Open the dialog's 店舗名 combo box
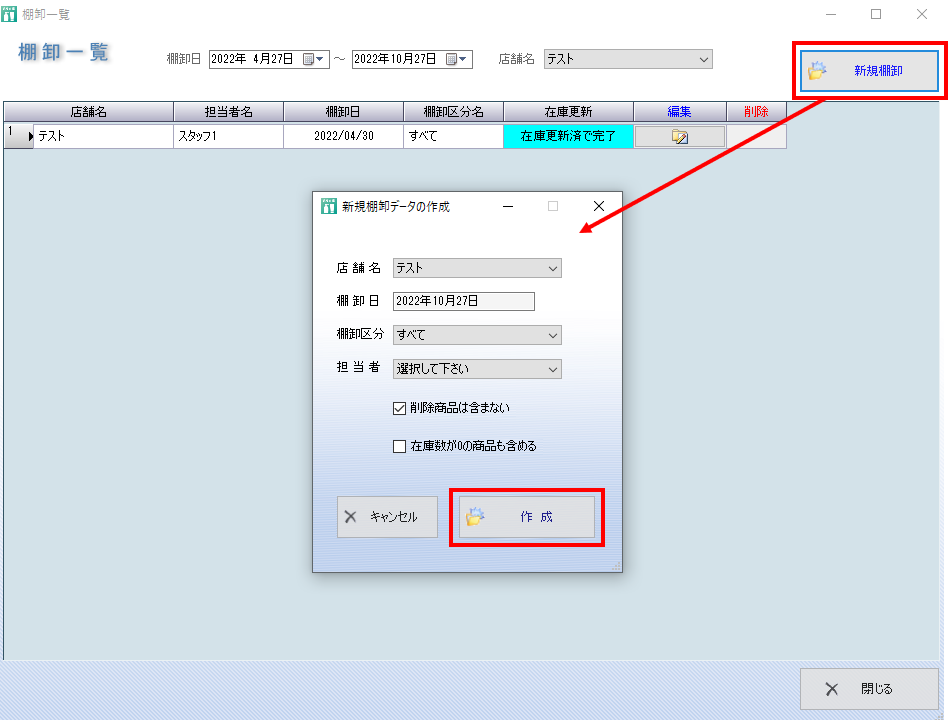Image resolution: width=951 pixels, height=720 pixels. 553,268
